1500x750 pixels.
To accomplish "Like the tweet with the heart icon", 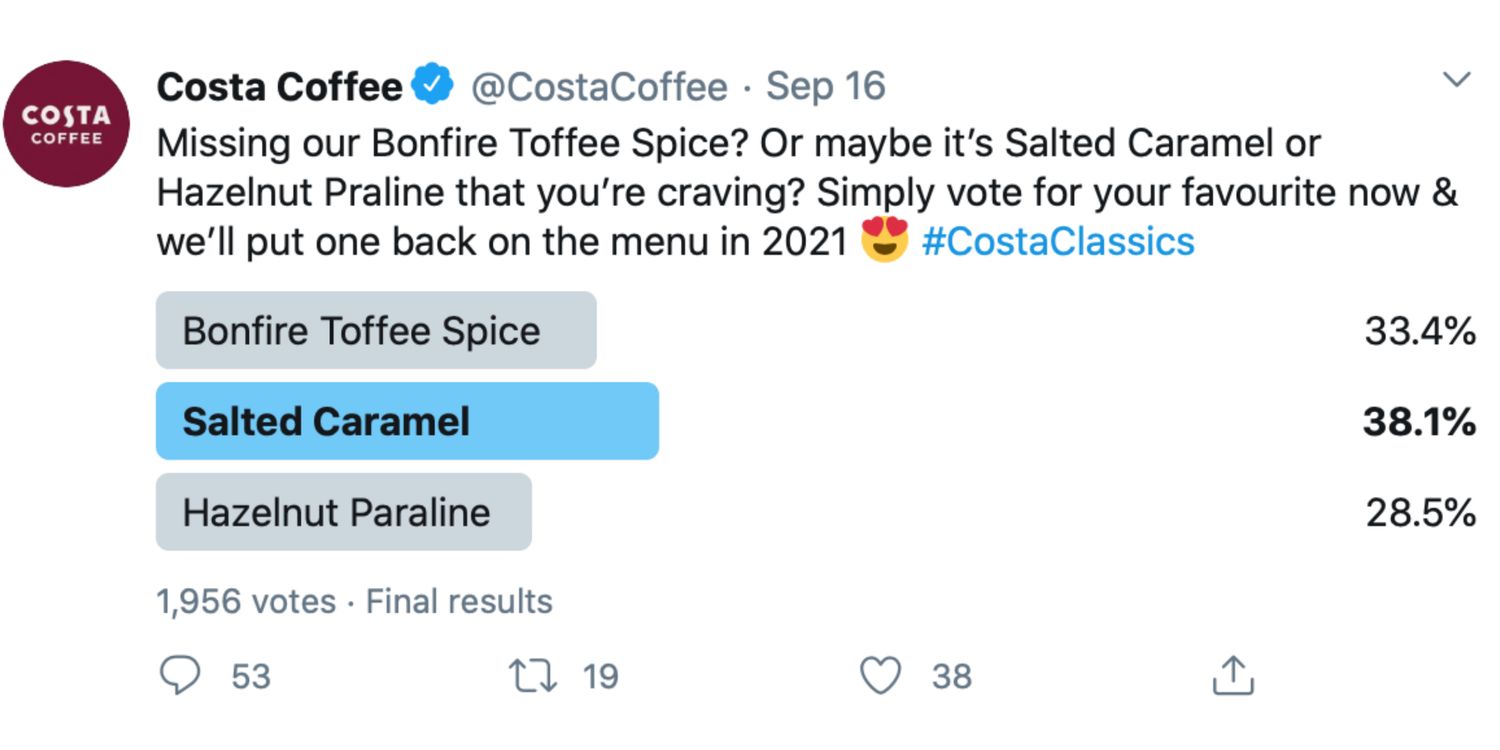I will (881, 676).
